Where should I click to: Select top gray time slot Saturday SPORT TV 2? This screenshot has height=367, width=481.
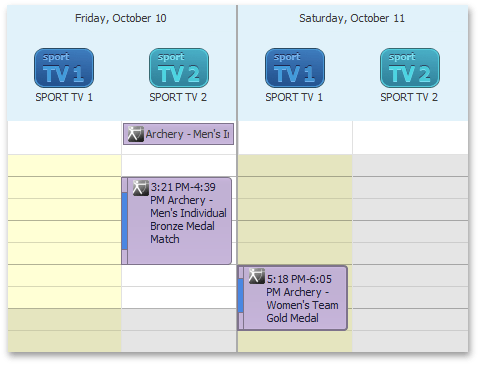pos(410,166)
